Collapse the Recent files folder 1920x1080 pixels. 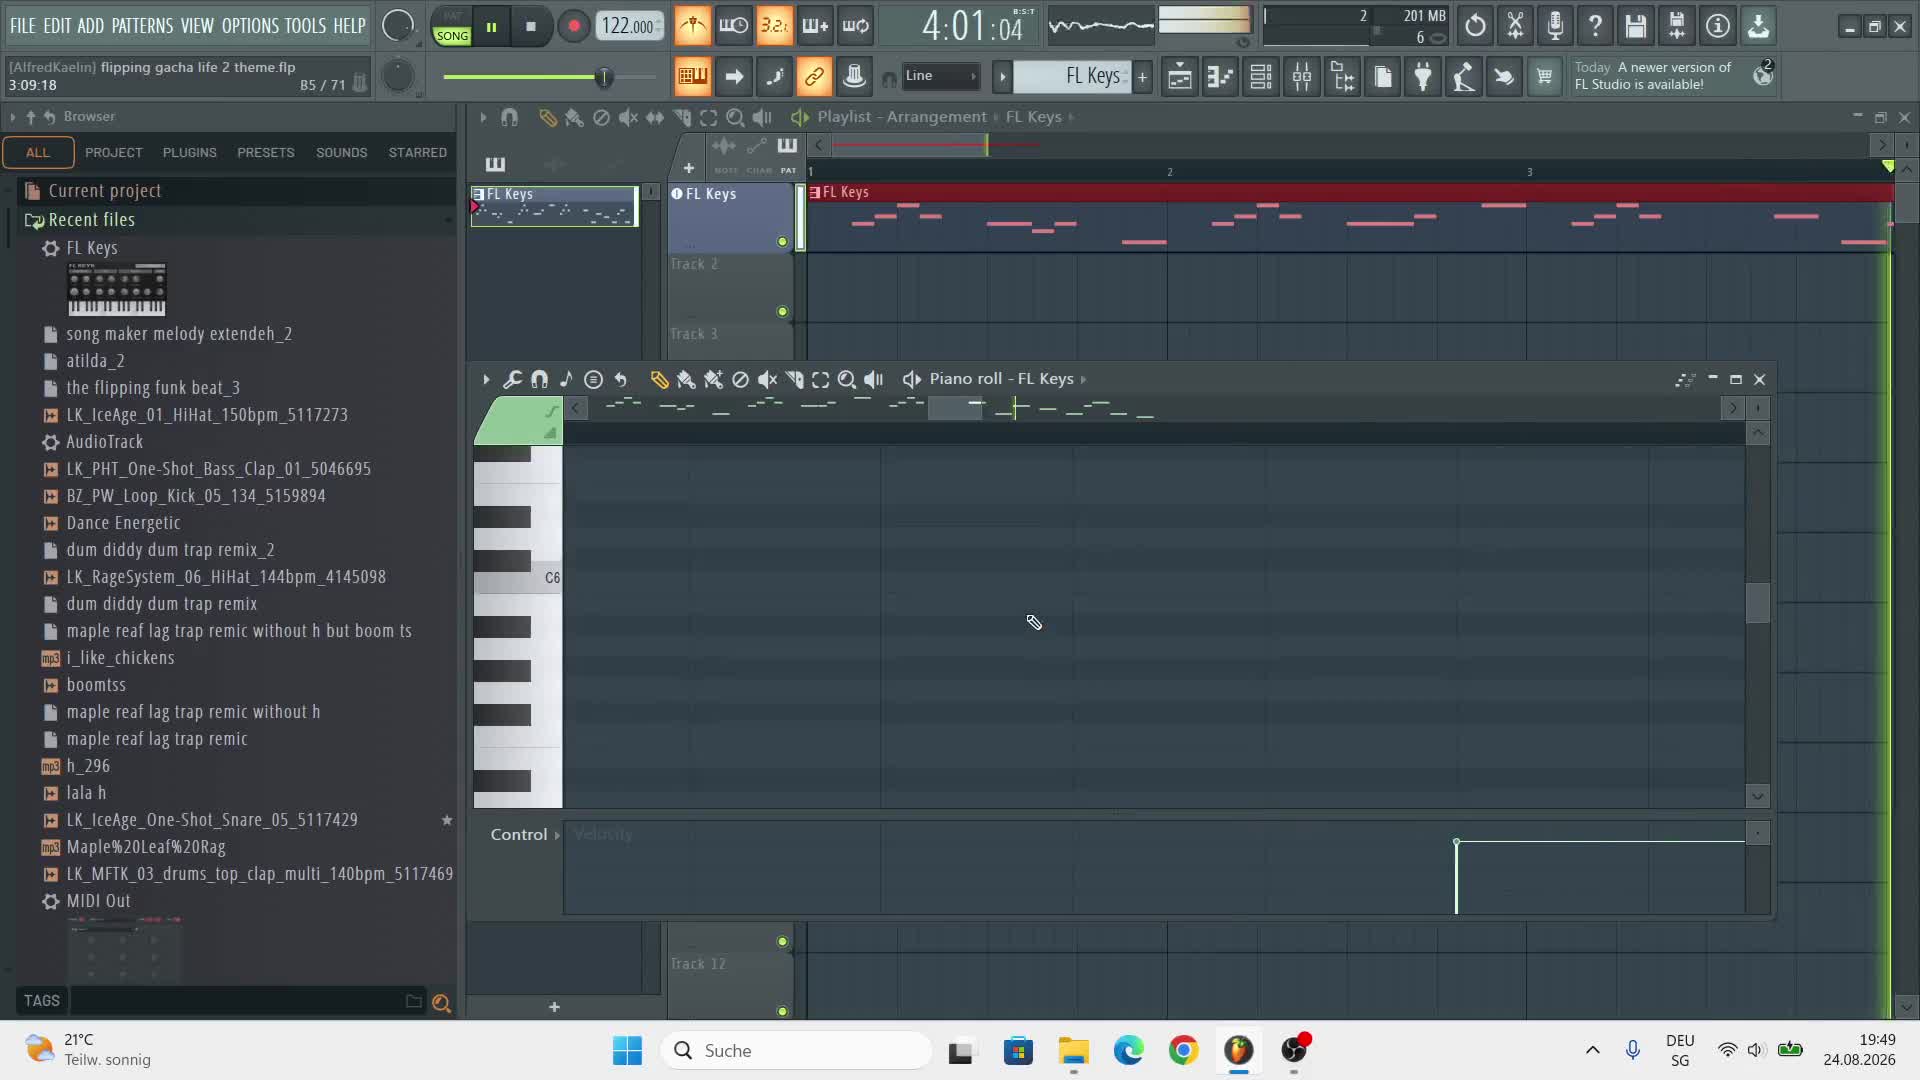pos(91,220)
